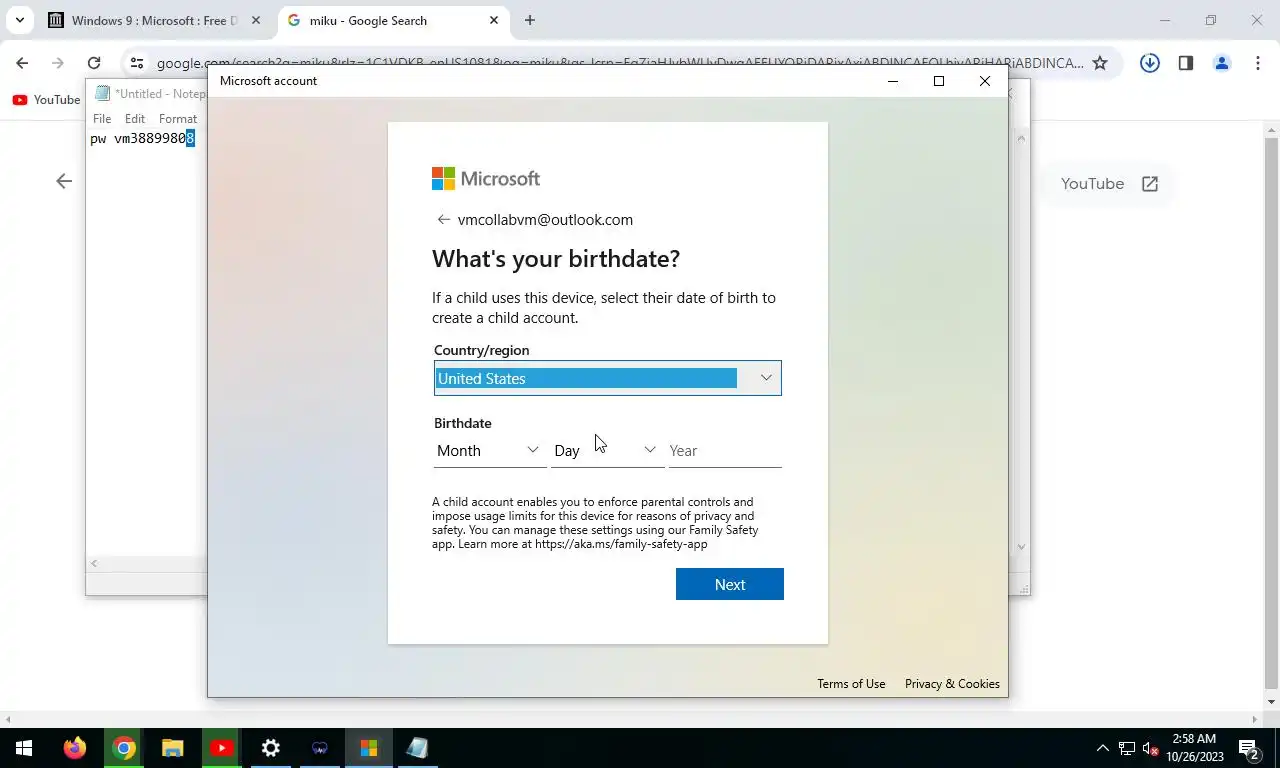The width and height of the screenshot is (1280, 768).
Task: Open the YouTube app in taskbar
Action: (222, 748)
